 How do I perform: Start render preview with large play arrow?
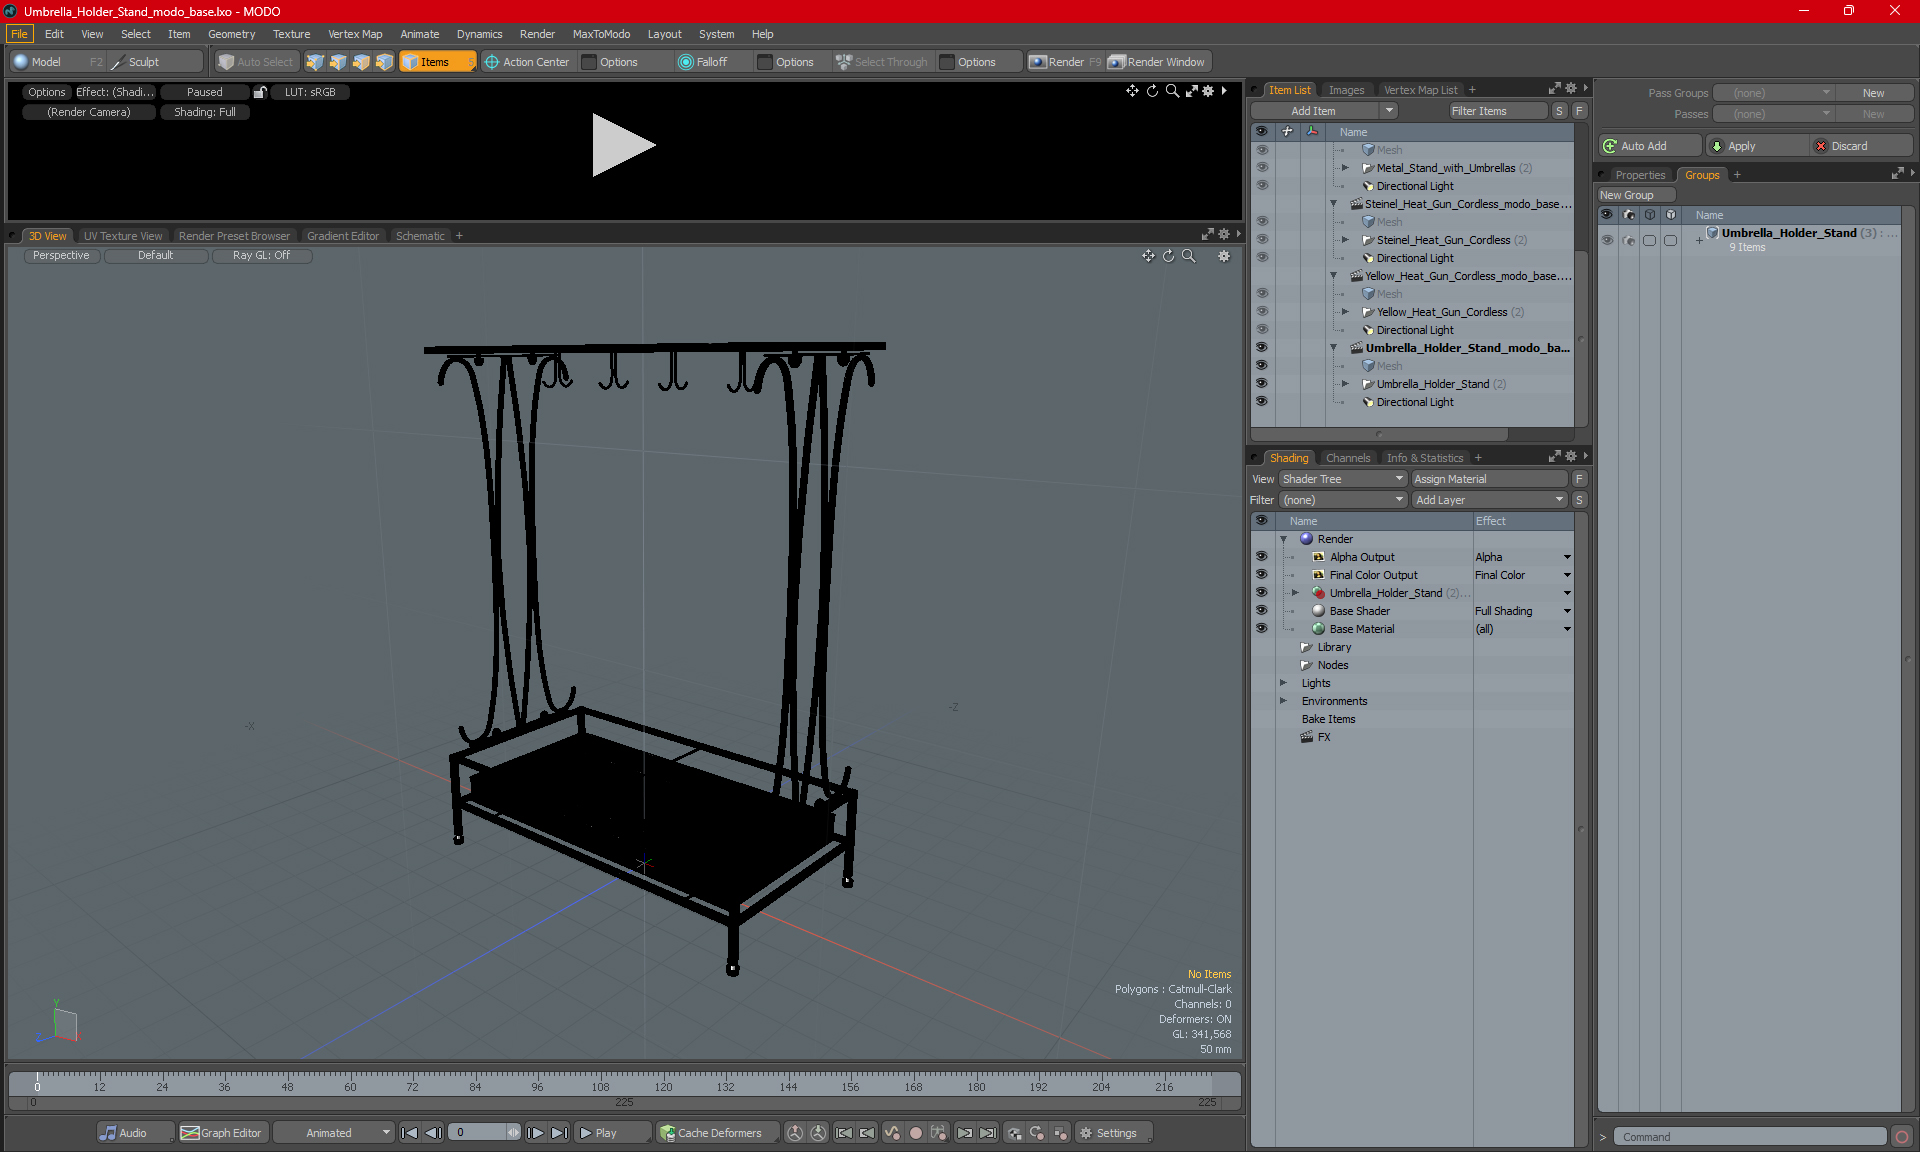(x=623, y=145)
